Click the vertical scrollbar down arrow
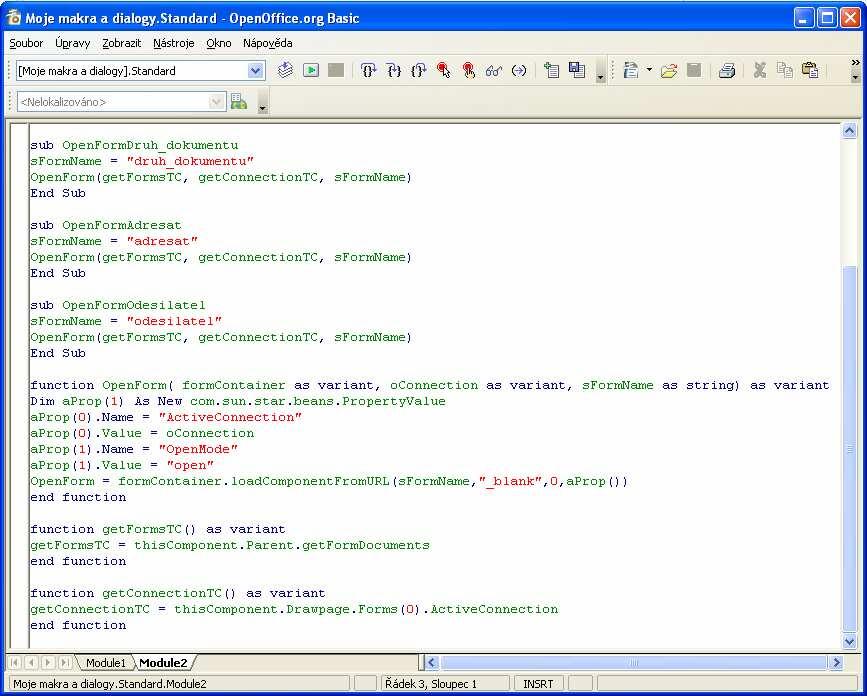The height and width of the screenshot is (696, 867). click(x=849, y=641)
